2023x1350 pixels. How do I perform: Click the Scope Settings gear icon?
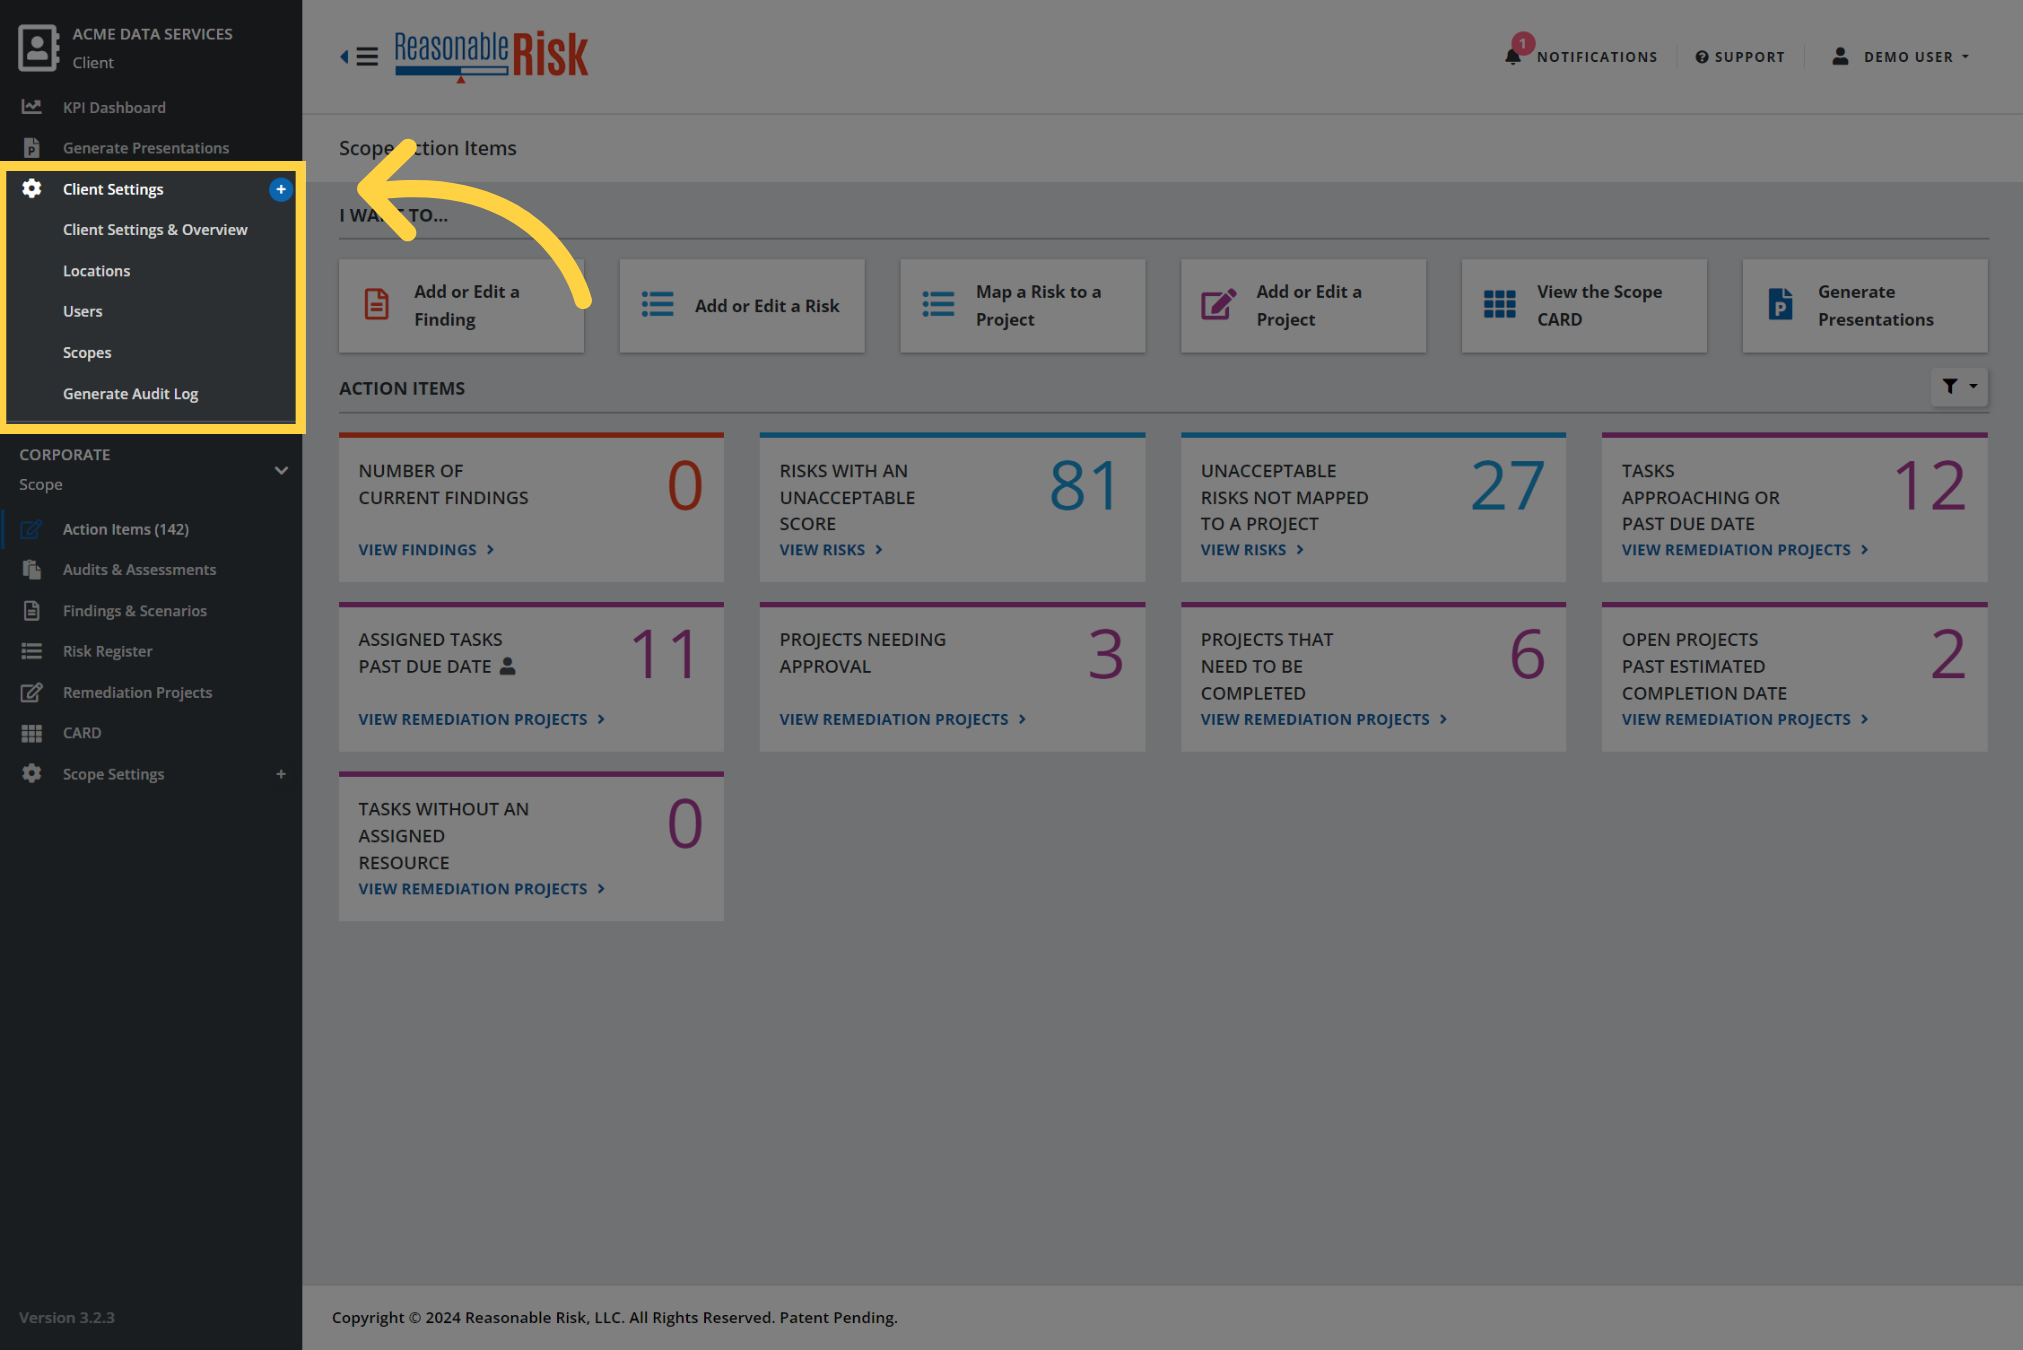32,773
